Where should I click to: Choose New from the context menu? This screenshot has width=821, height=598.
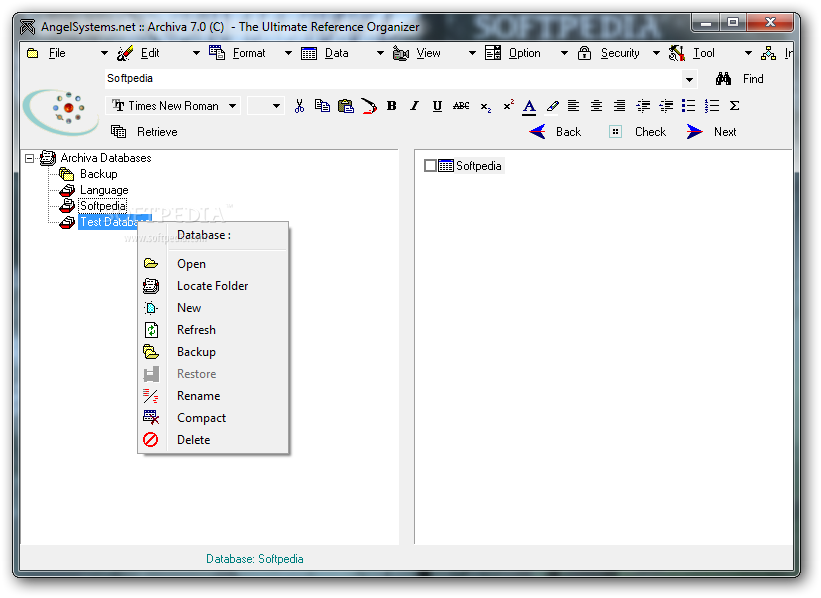pyautogui.click(x=214, y=308)
